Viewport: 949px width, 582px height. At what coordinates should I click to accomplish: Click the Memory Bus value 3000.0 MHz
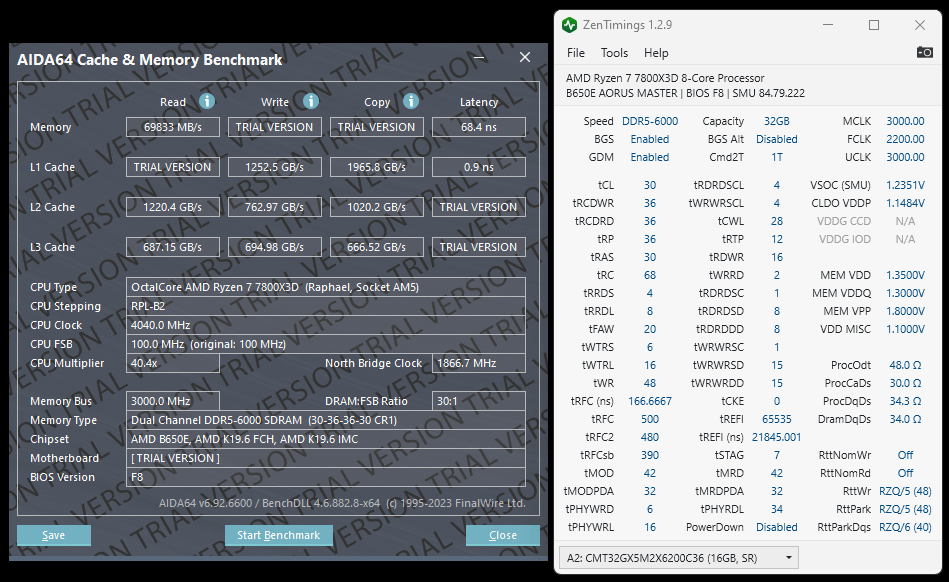coord(172,401)
